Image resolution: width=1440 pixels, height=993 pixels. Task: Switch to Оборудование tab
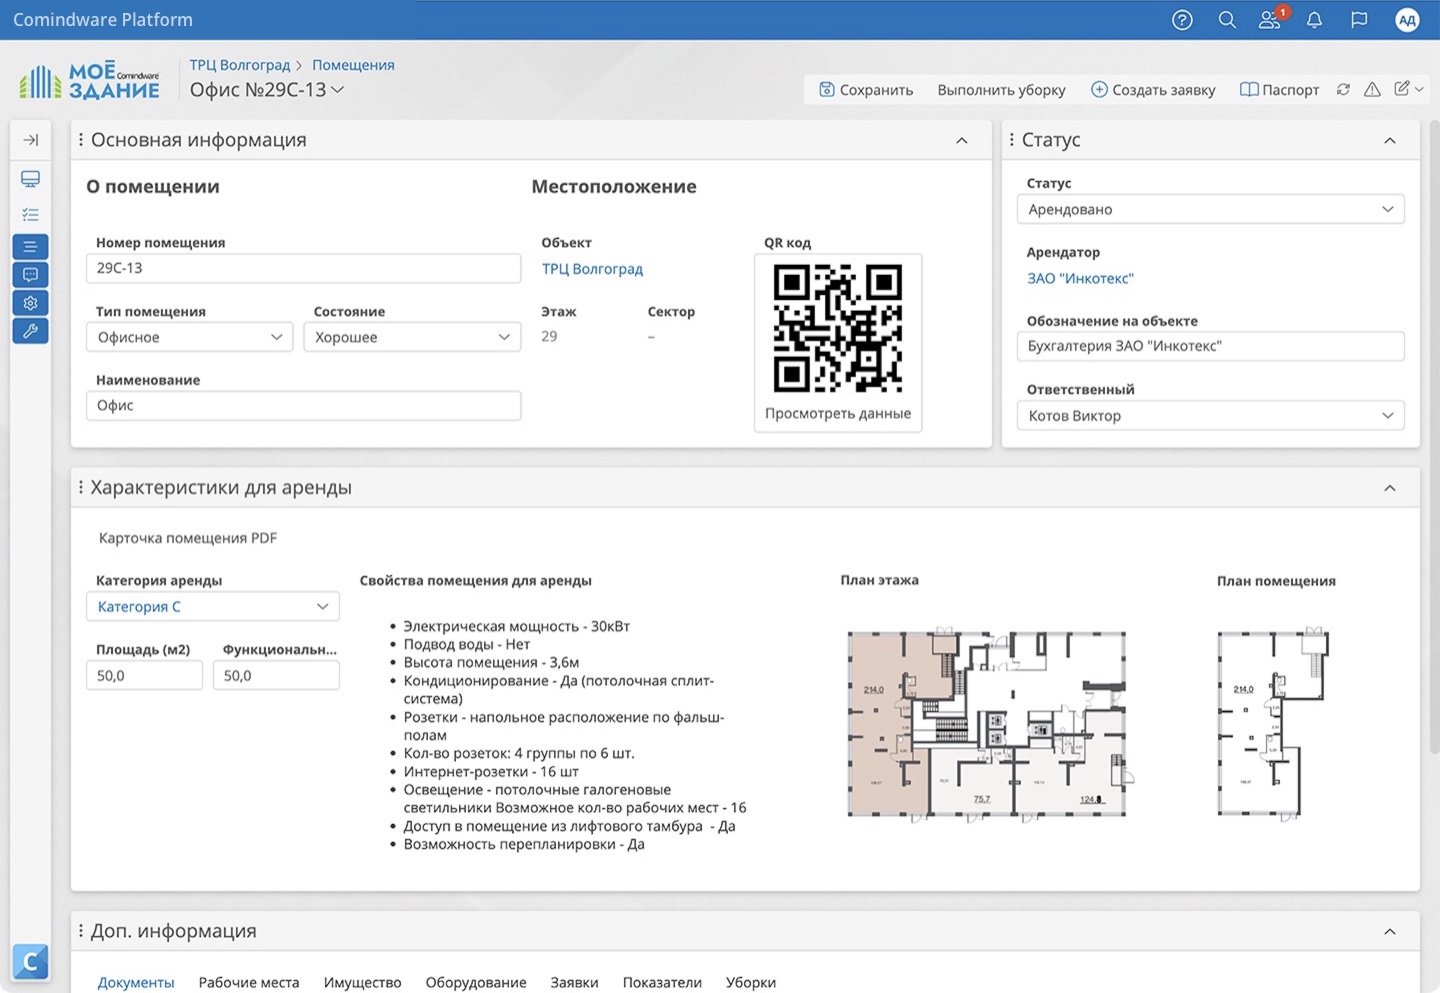point(476,982)
